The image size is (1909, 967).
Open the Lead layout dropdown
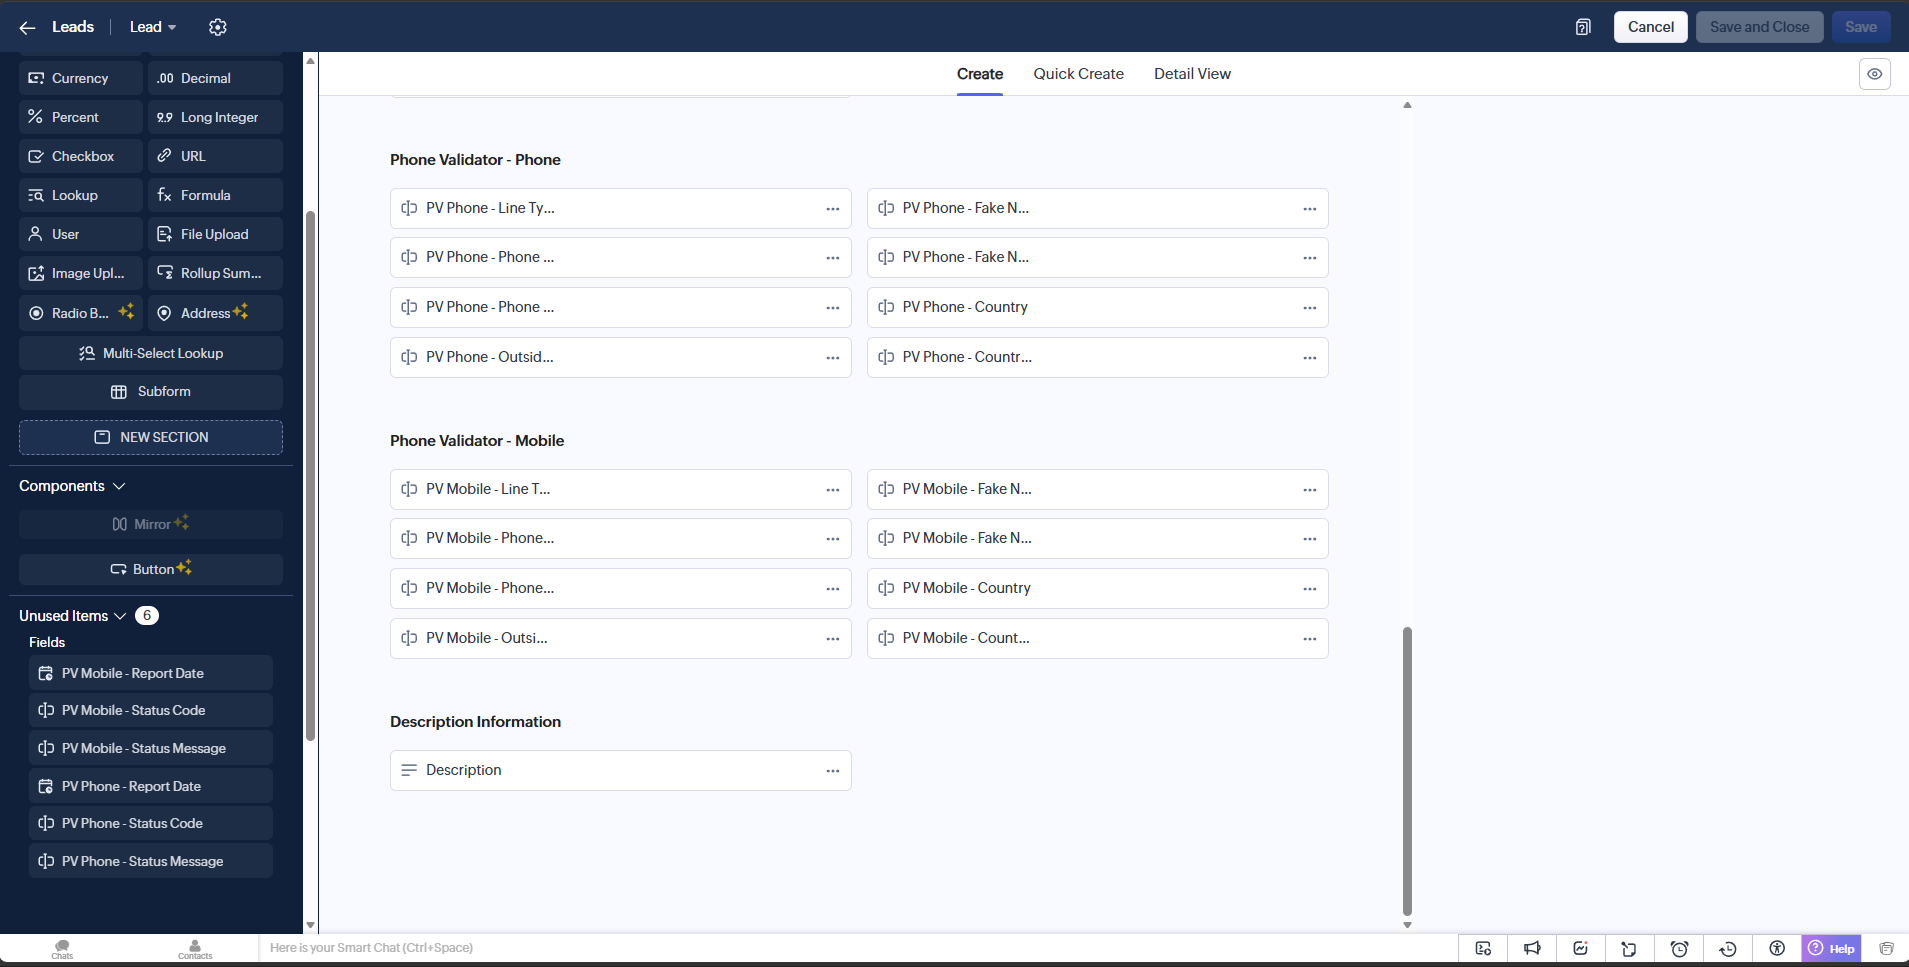pyautogui.click(x=153, y=27)
